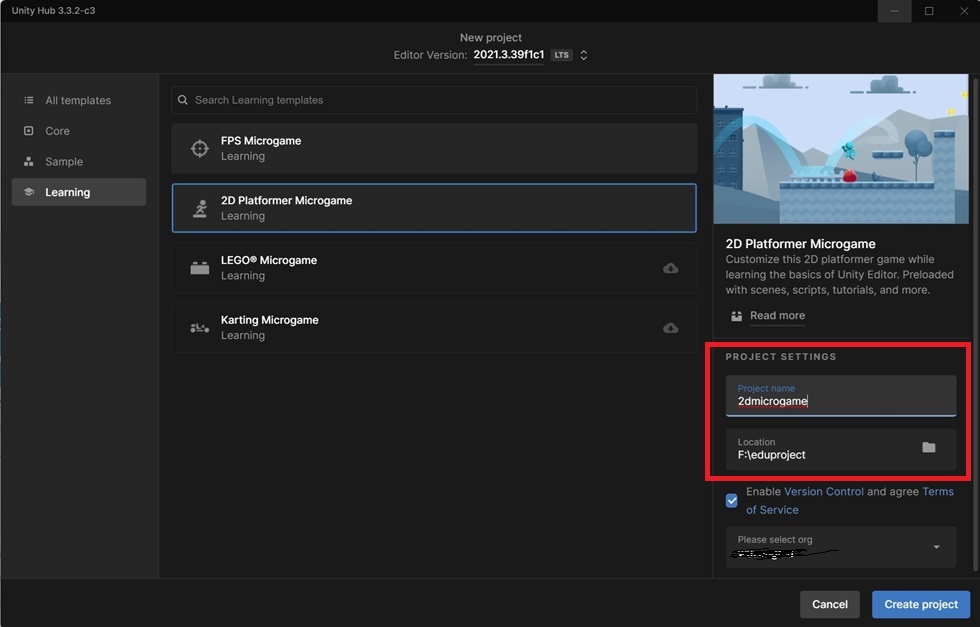Viewport: 980px width, 627px height.
Task: Browse location with the folder icon
Action: (929, 448)
